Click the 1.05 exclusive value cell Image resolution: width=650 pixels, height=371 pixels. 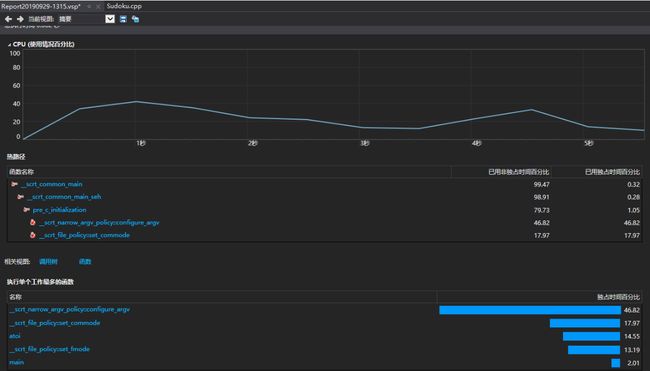(x=633, y=210)
